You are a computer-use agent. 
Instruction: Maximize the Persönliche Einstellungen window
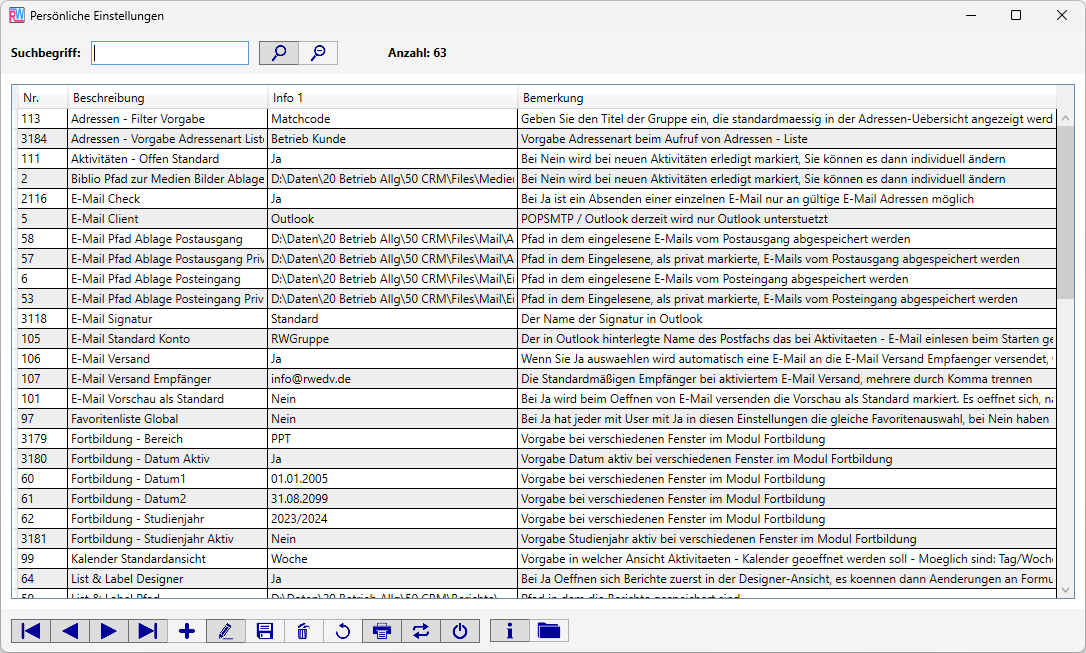coord(1016,15)
